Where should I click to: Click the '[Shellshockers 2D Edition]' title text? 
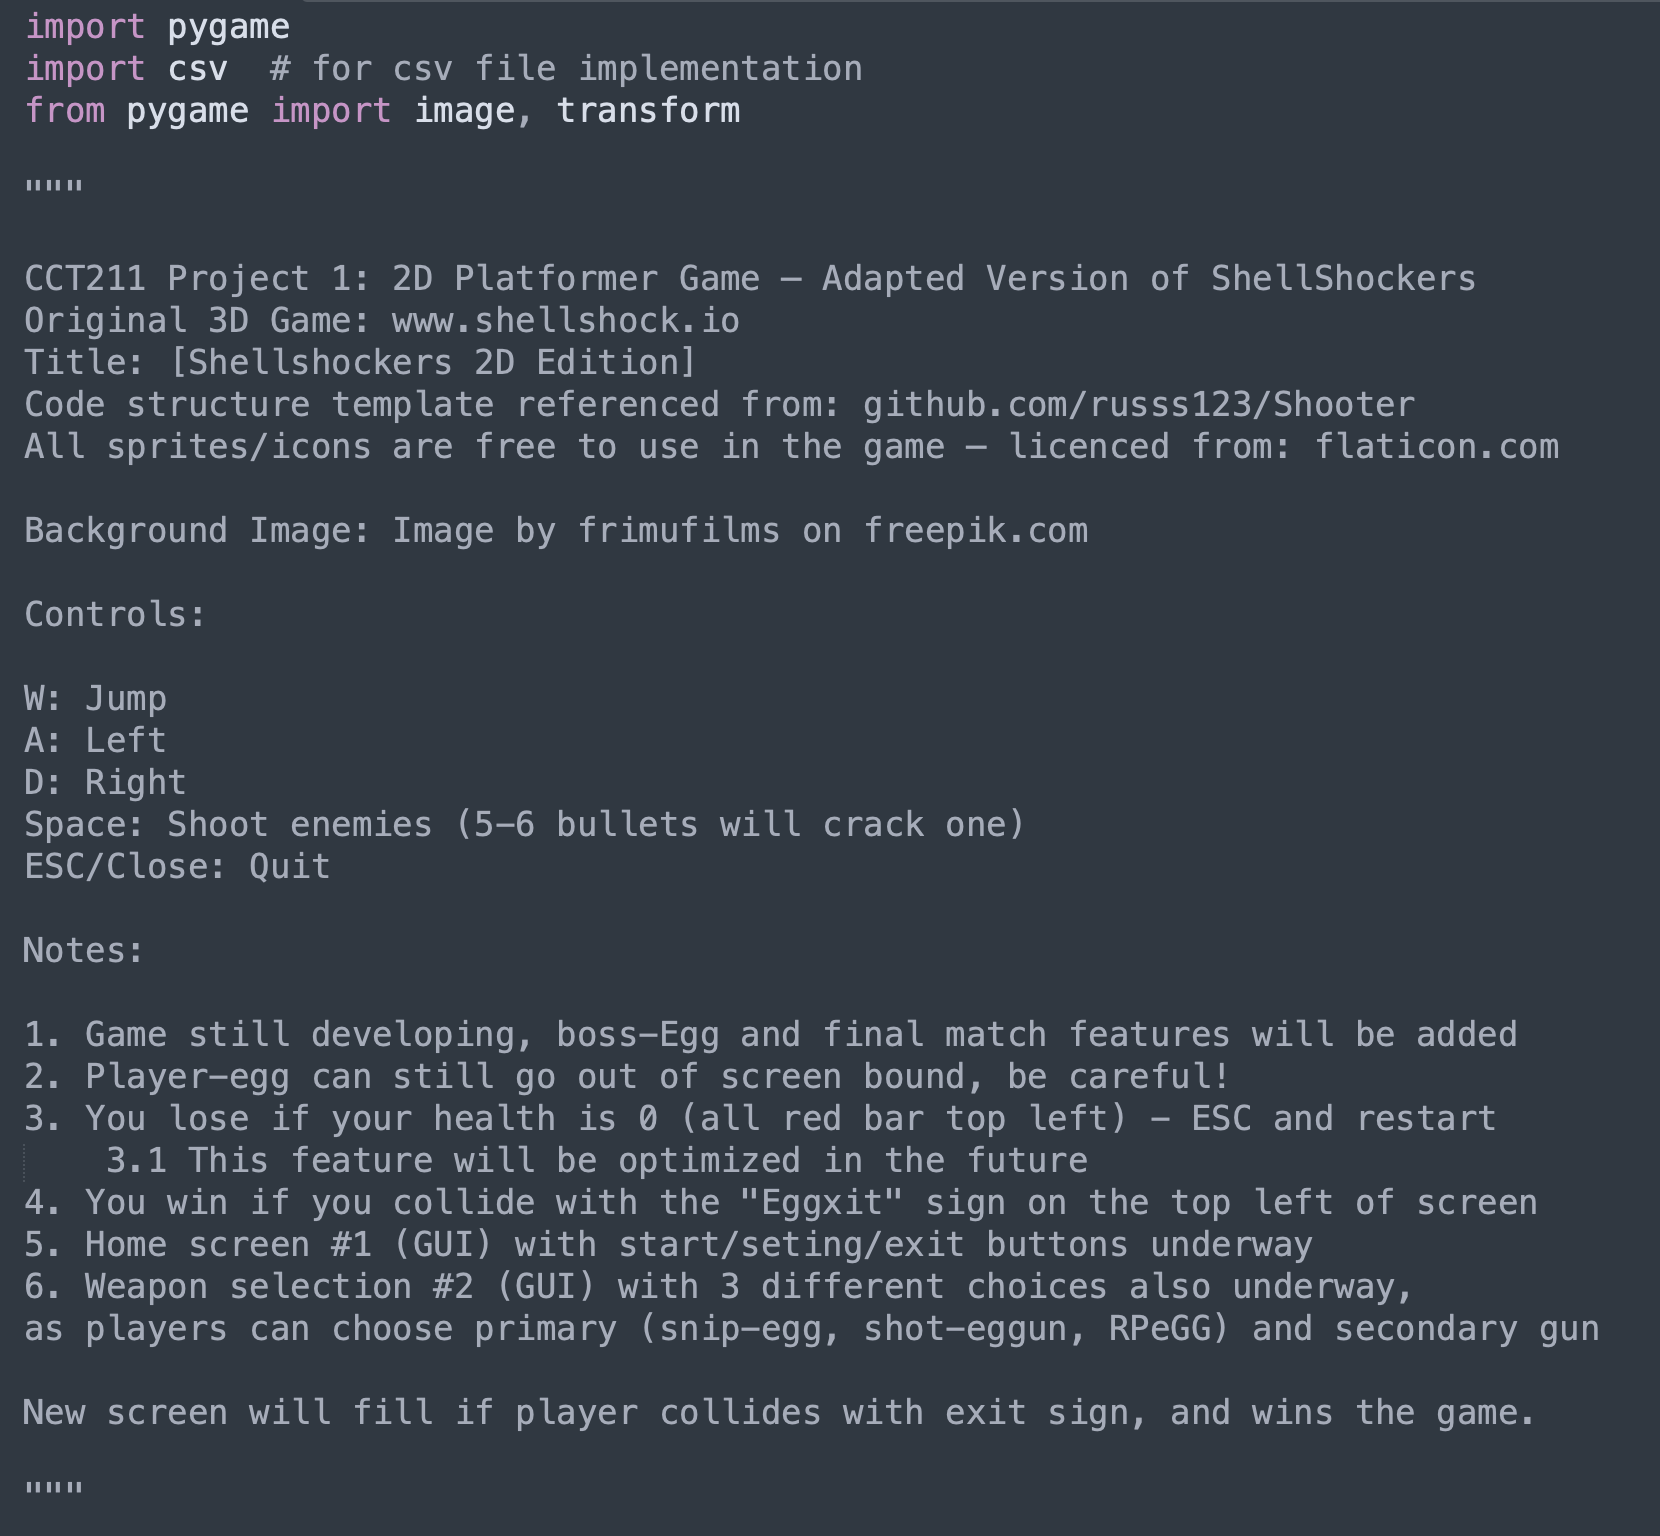pyautogui.click(x=432, y=363)
